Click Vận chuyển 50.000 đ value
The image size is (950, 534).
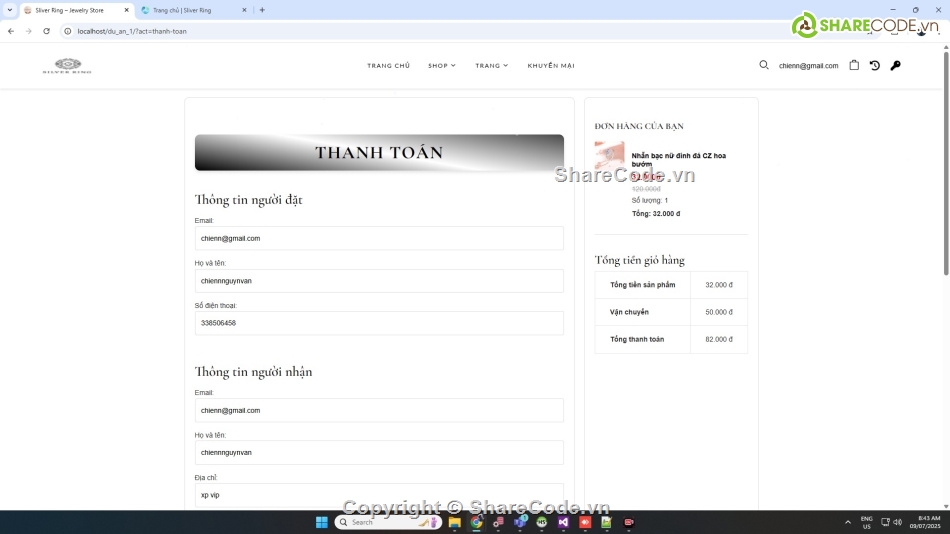pos(719,312)
